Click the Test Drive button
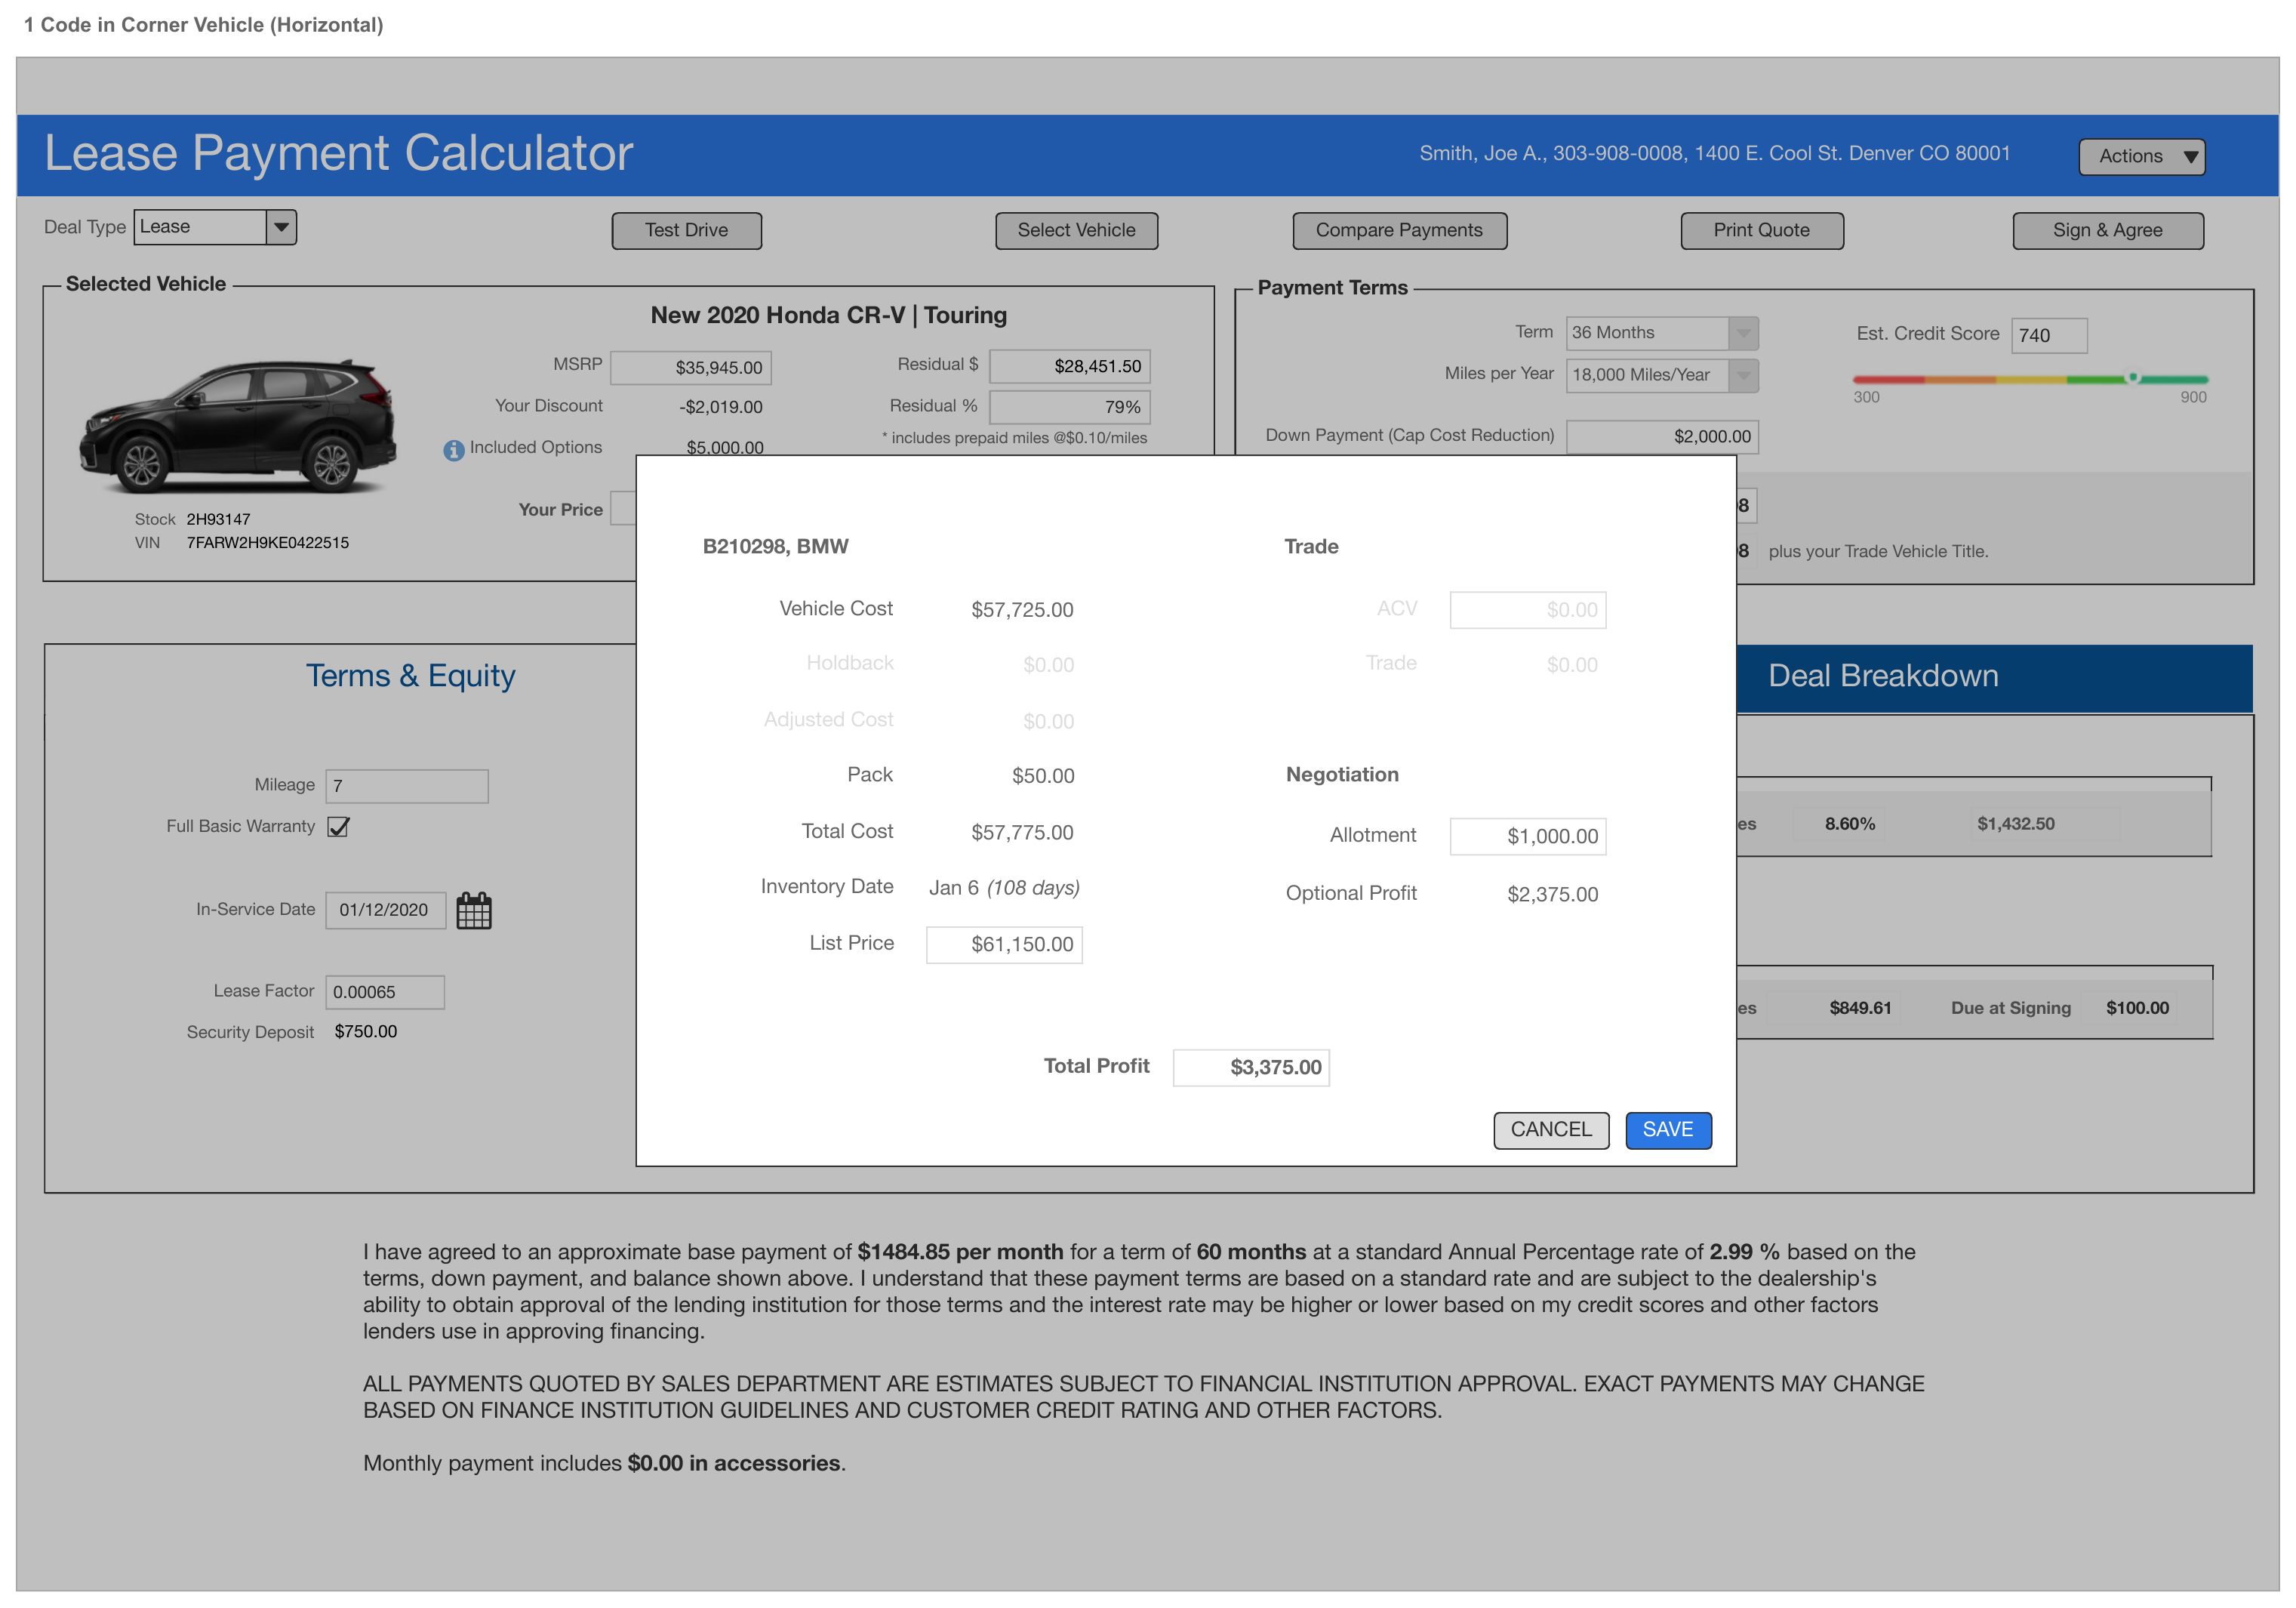Image resolution: width=2296 pixels, height=1608 pixels. coord(686,230)
